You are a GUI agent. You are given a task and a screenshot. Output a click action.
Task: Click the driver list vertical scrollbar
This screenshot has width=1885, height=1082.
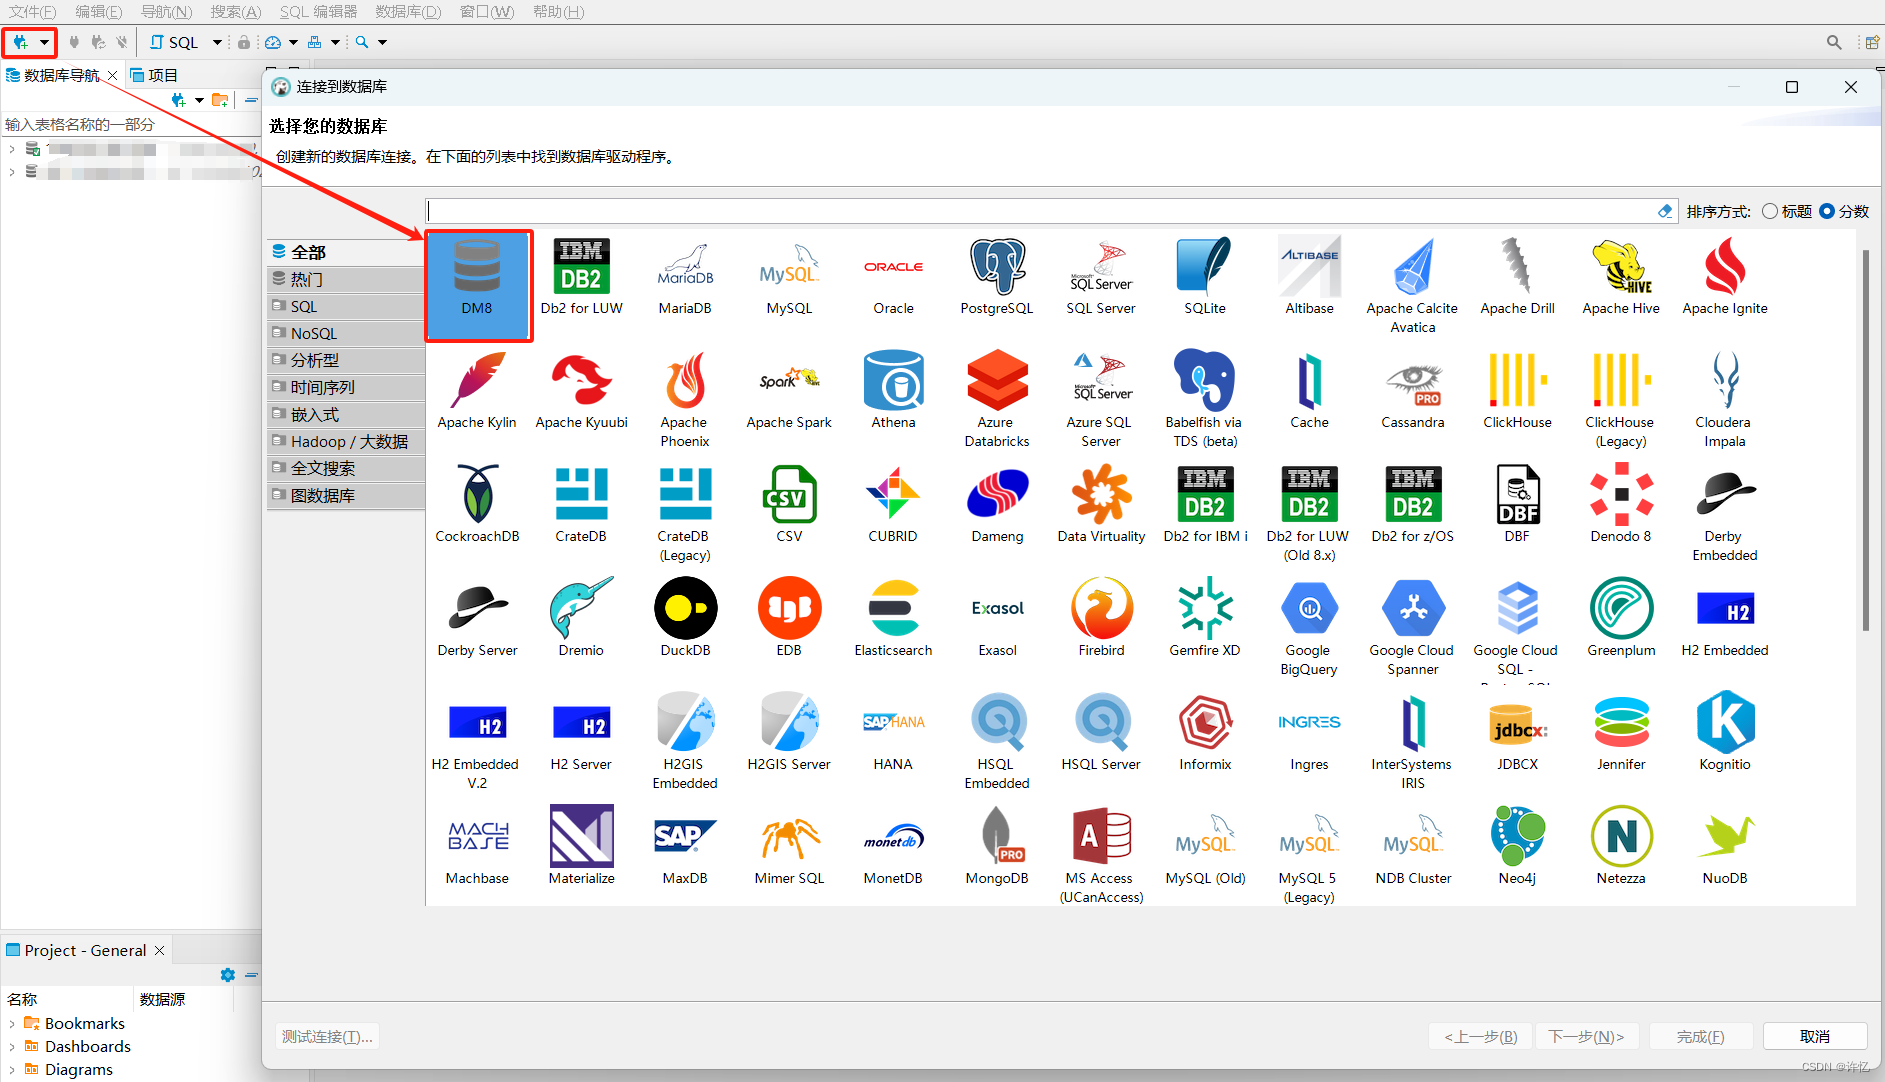click(x=1865, y=440)
